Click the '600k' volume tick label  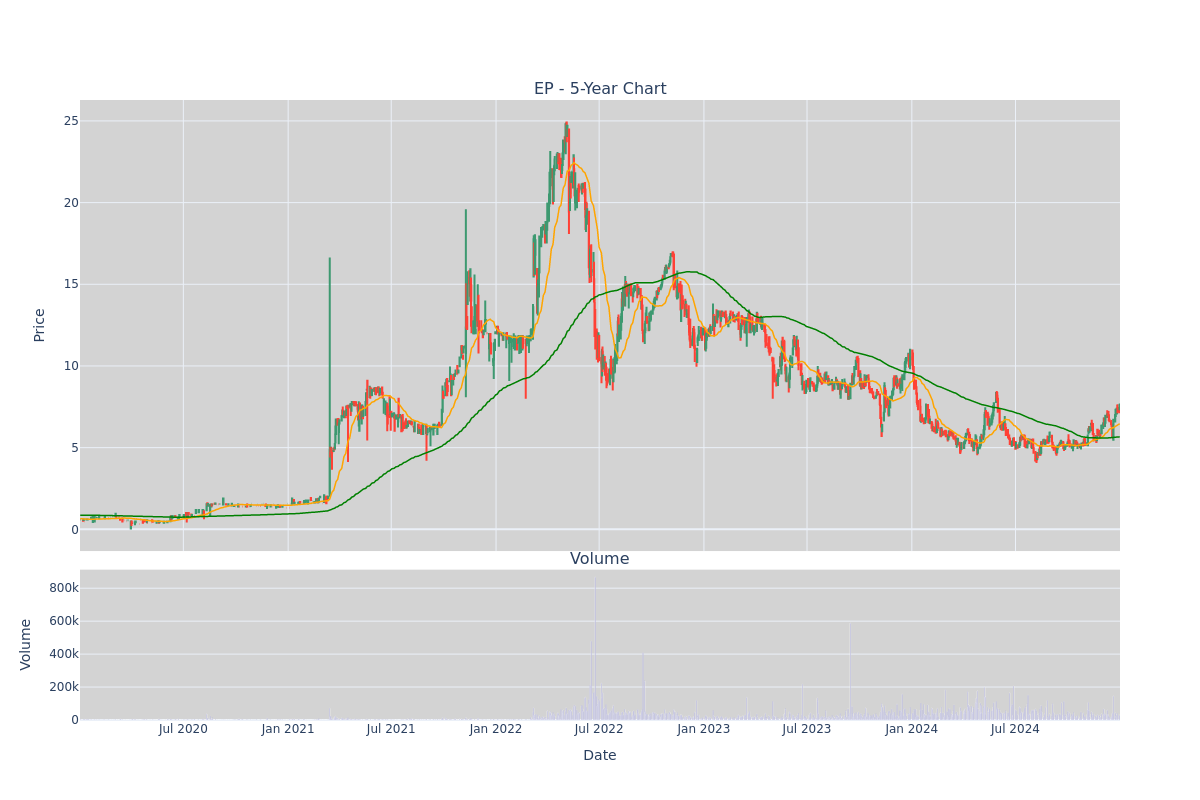coord(64,621)
